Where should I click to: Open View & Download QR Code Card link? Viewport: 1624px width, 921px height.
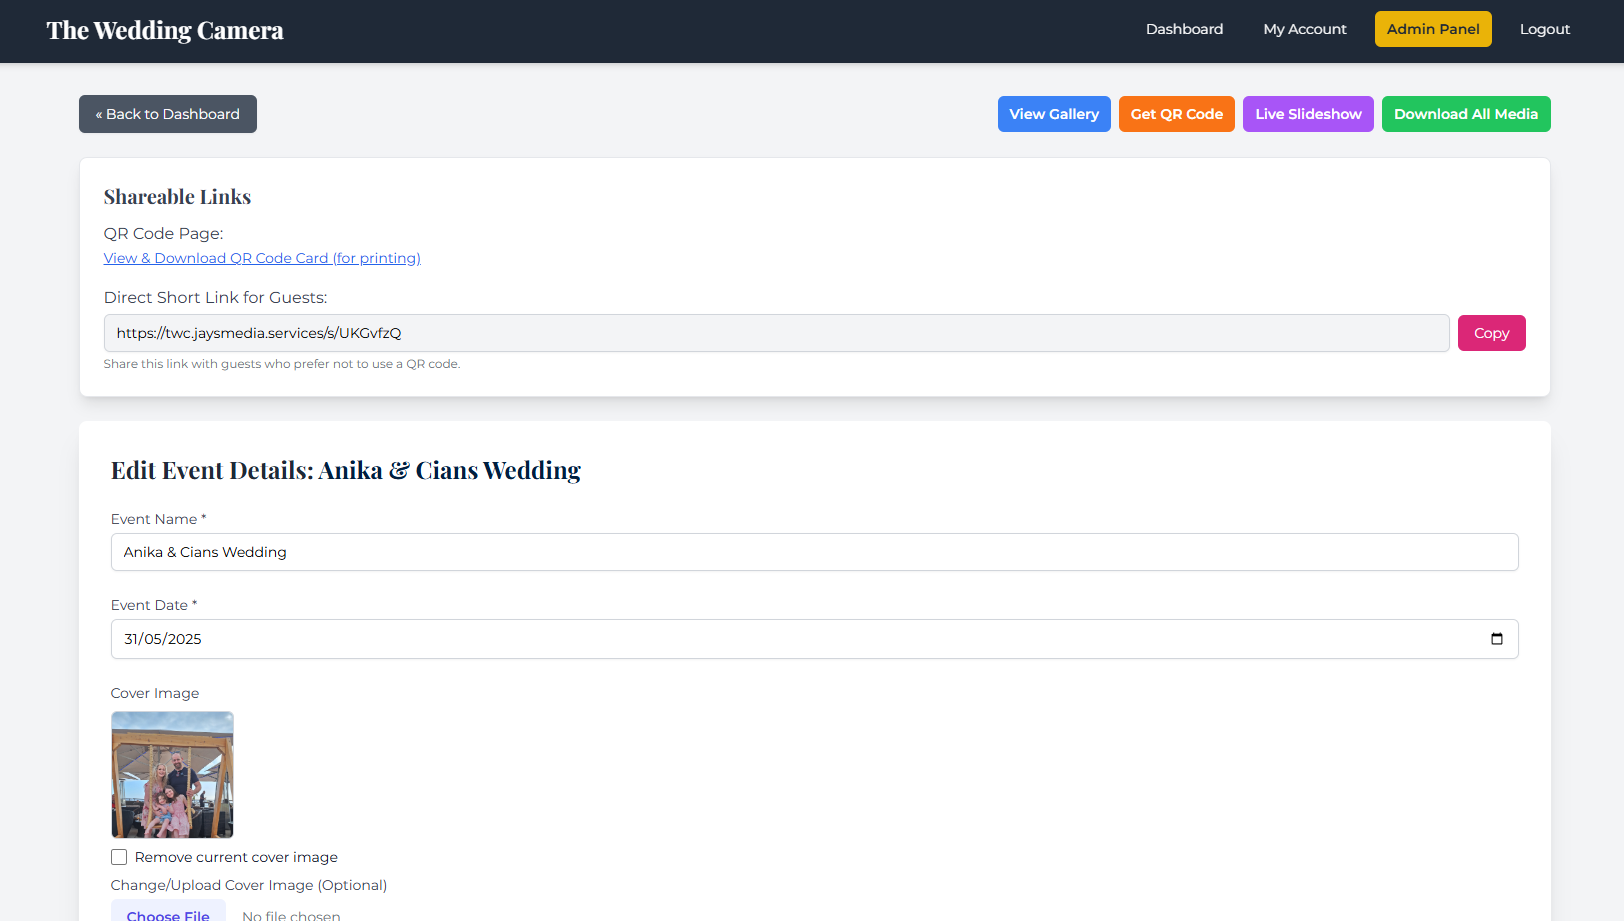coord(262,258)
